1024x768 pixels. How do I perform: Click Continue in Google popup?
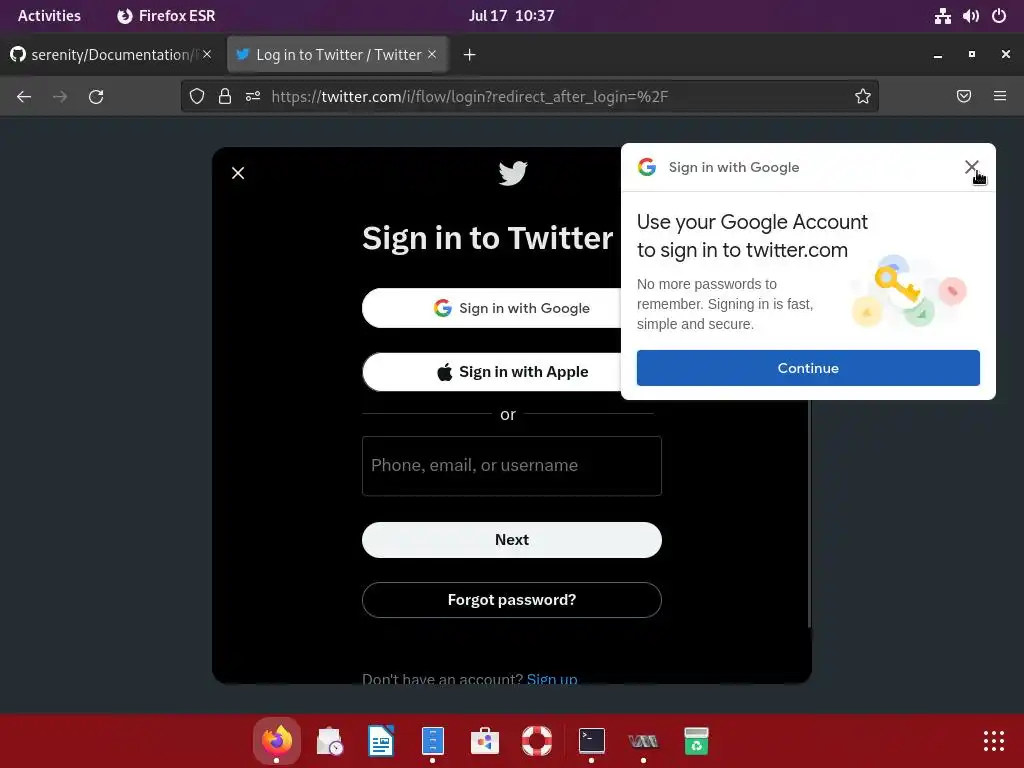pos(808,368)
